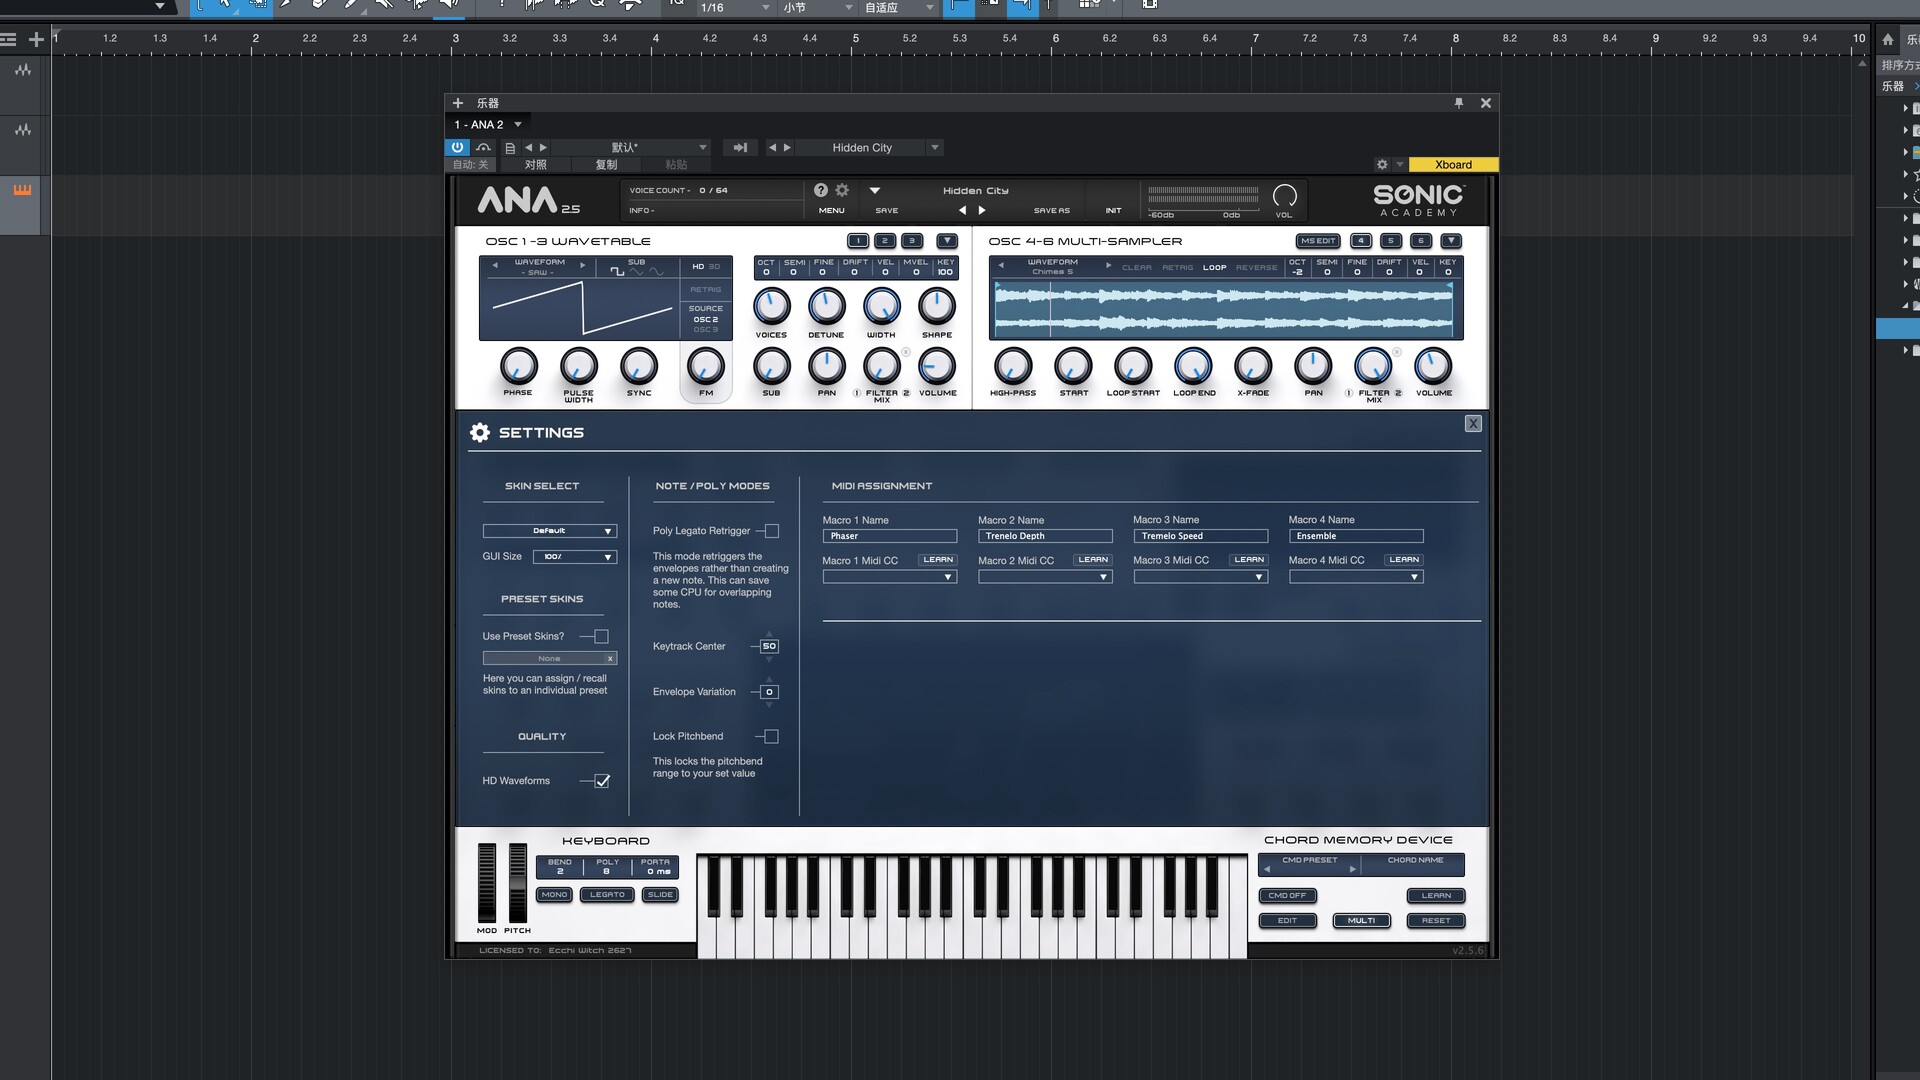Toggle REVERSE for multi-sampler waveform
The image size is (1920, 1080).
[x=1257, y=268]
